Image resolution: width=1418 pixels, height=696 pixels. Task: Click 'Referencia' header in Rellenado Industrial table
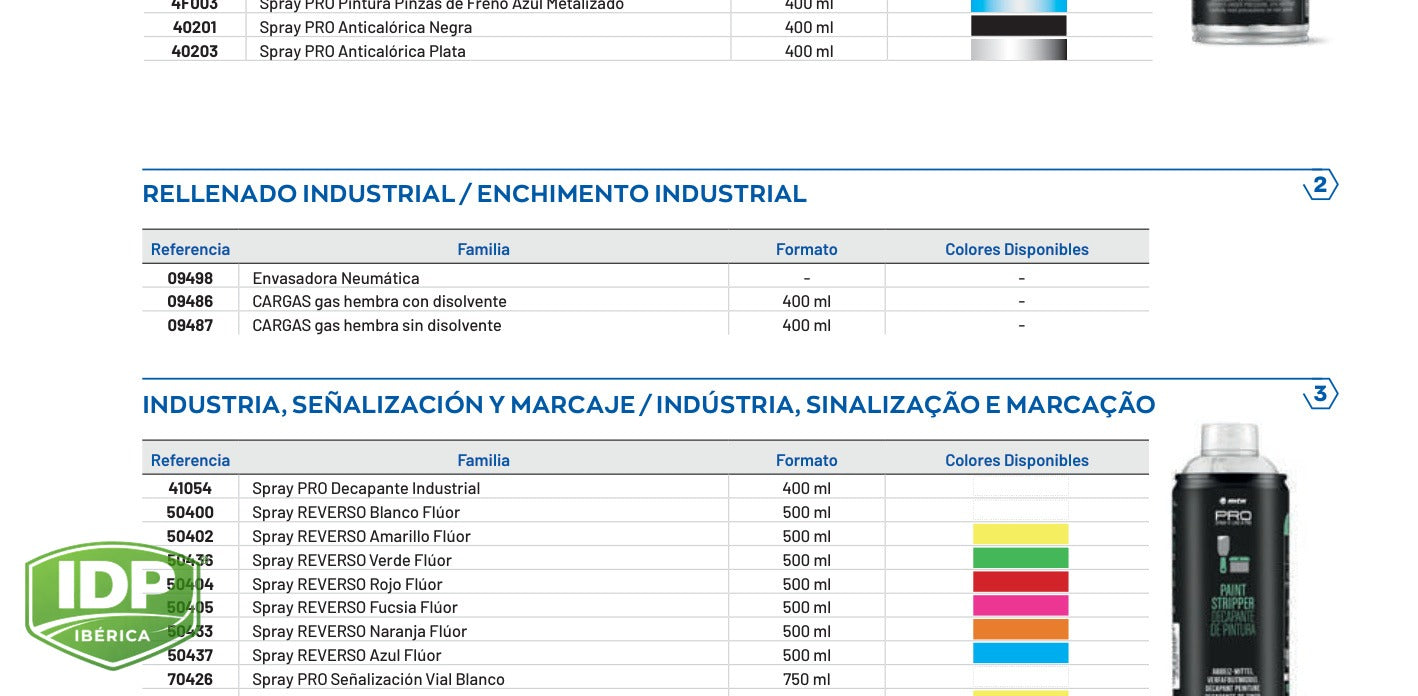pos(190,249)
